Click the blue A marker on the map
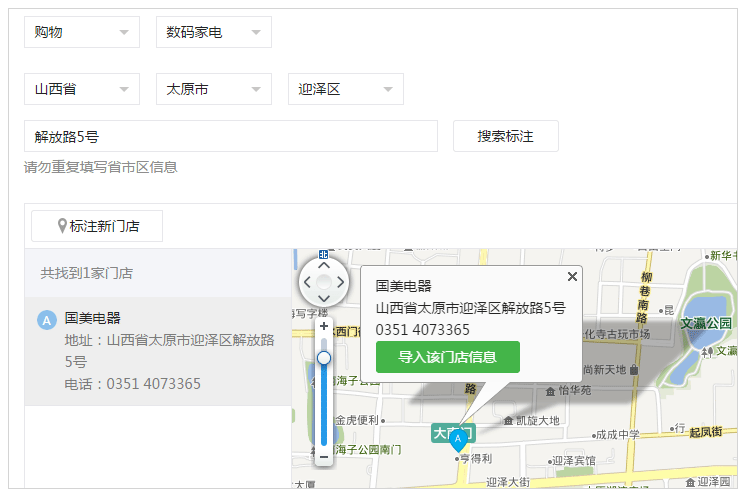The width and height of the screenshot is (750, 496). point(458,438)
